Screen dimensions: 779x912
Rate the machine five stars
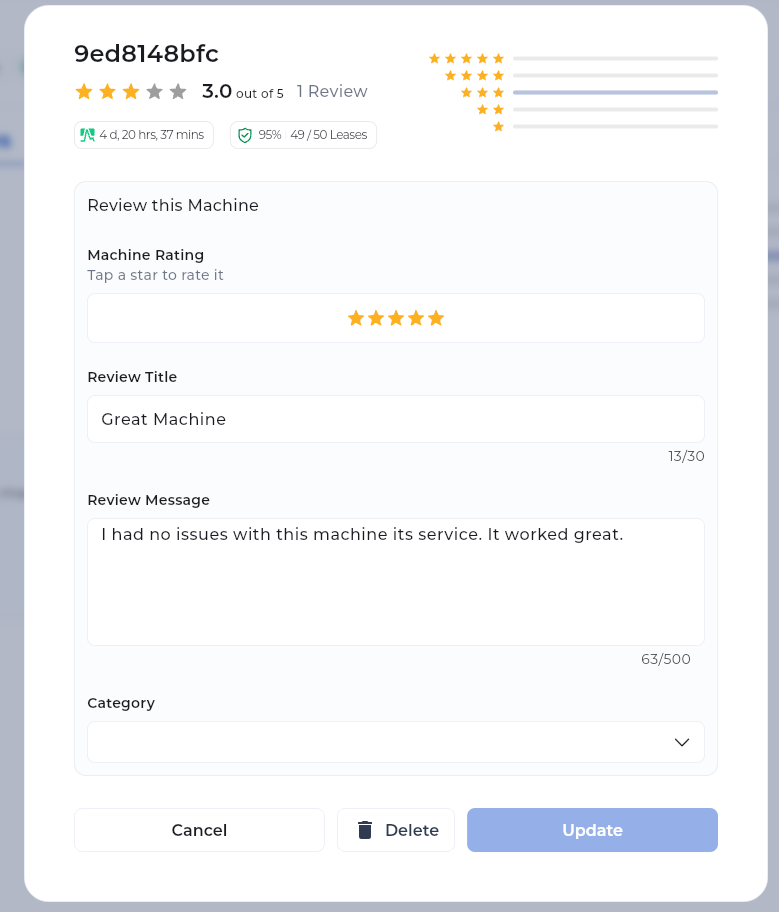[x=436, y=318]
